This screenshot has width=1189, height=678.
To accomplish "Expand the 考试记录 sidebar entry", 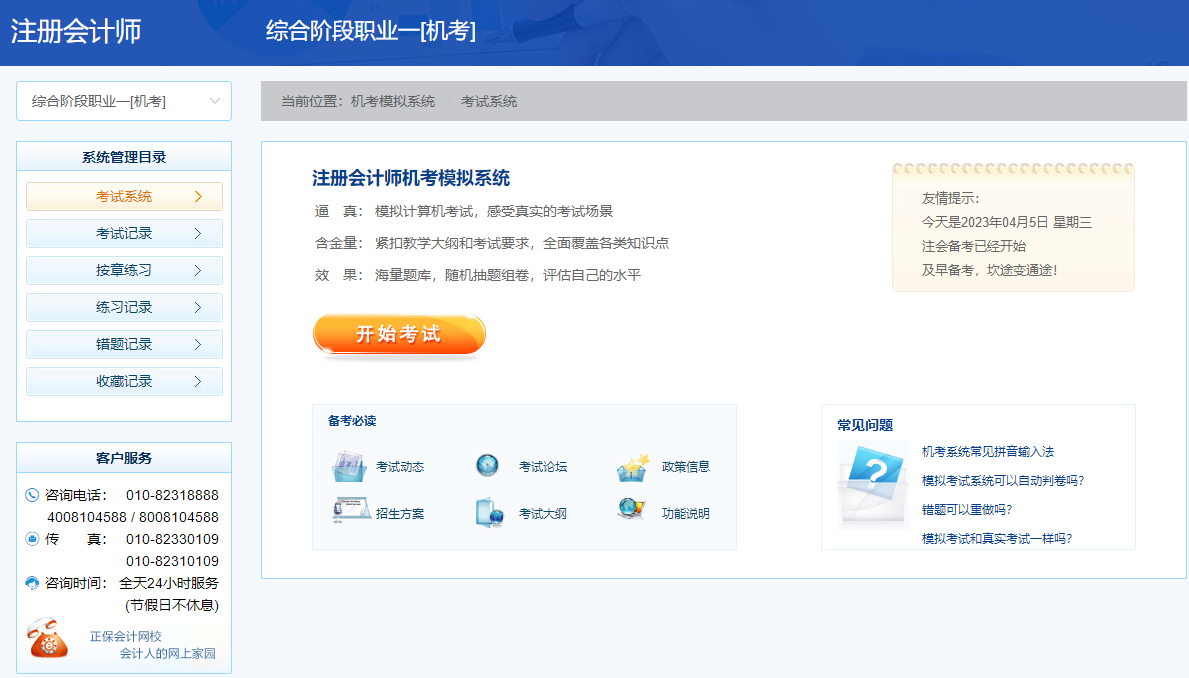I will click(x=123, y=233).
